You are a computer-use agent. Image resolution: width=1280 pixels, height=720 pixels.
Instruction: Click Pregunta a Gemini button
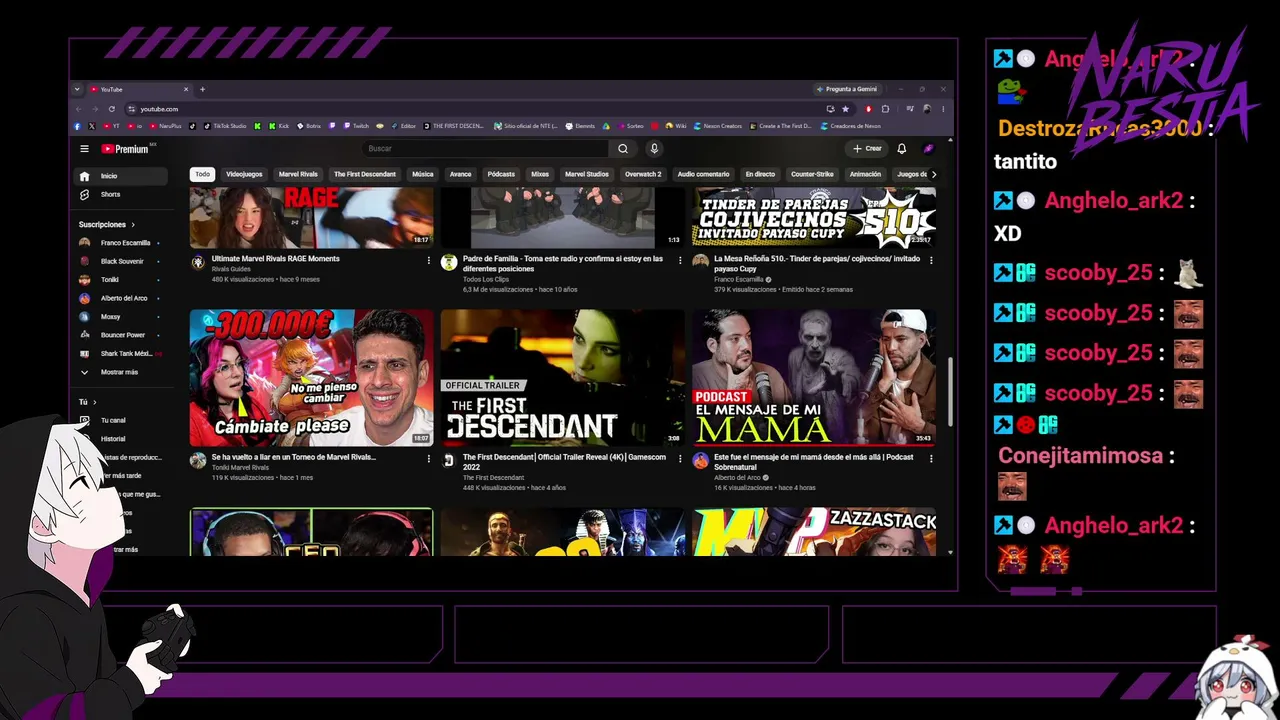point(846,89)
